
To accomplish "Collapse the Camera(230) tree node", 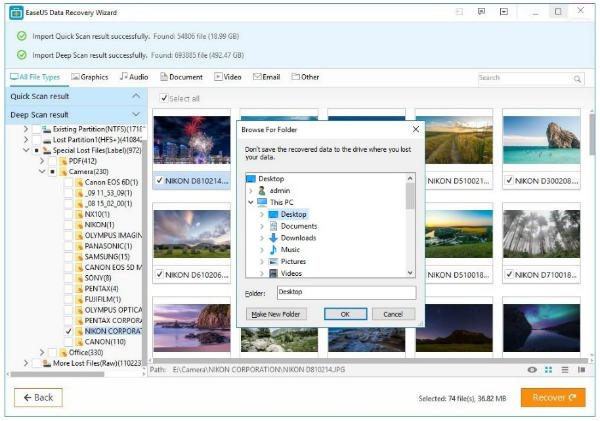I will coord(42,172).
